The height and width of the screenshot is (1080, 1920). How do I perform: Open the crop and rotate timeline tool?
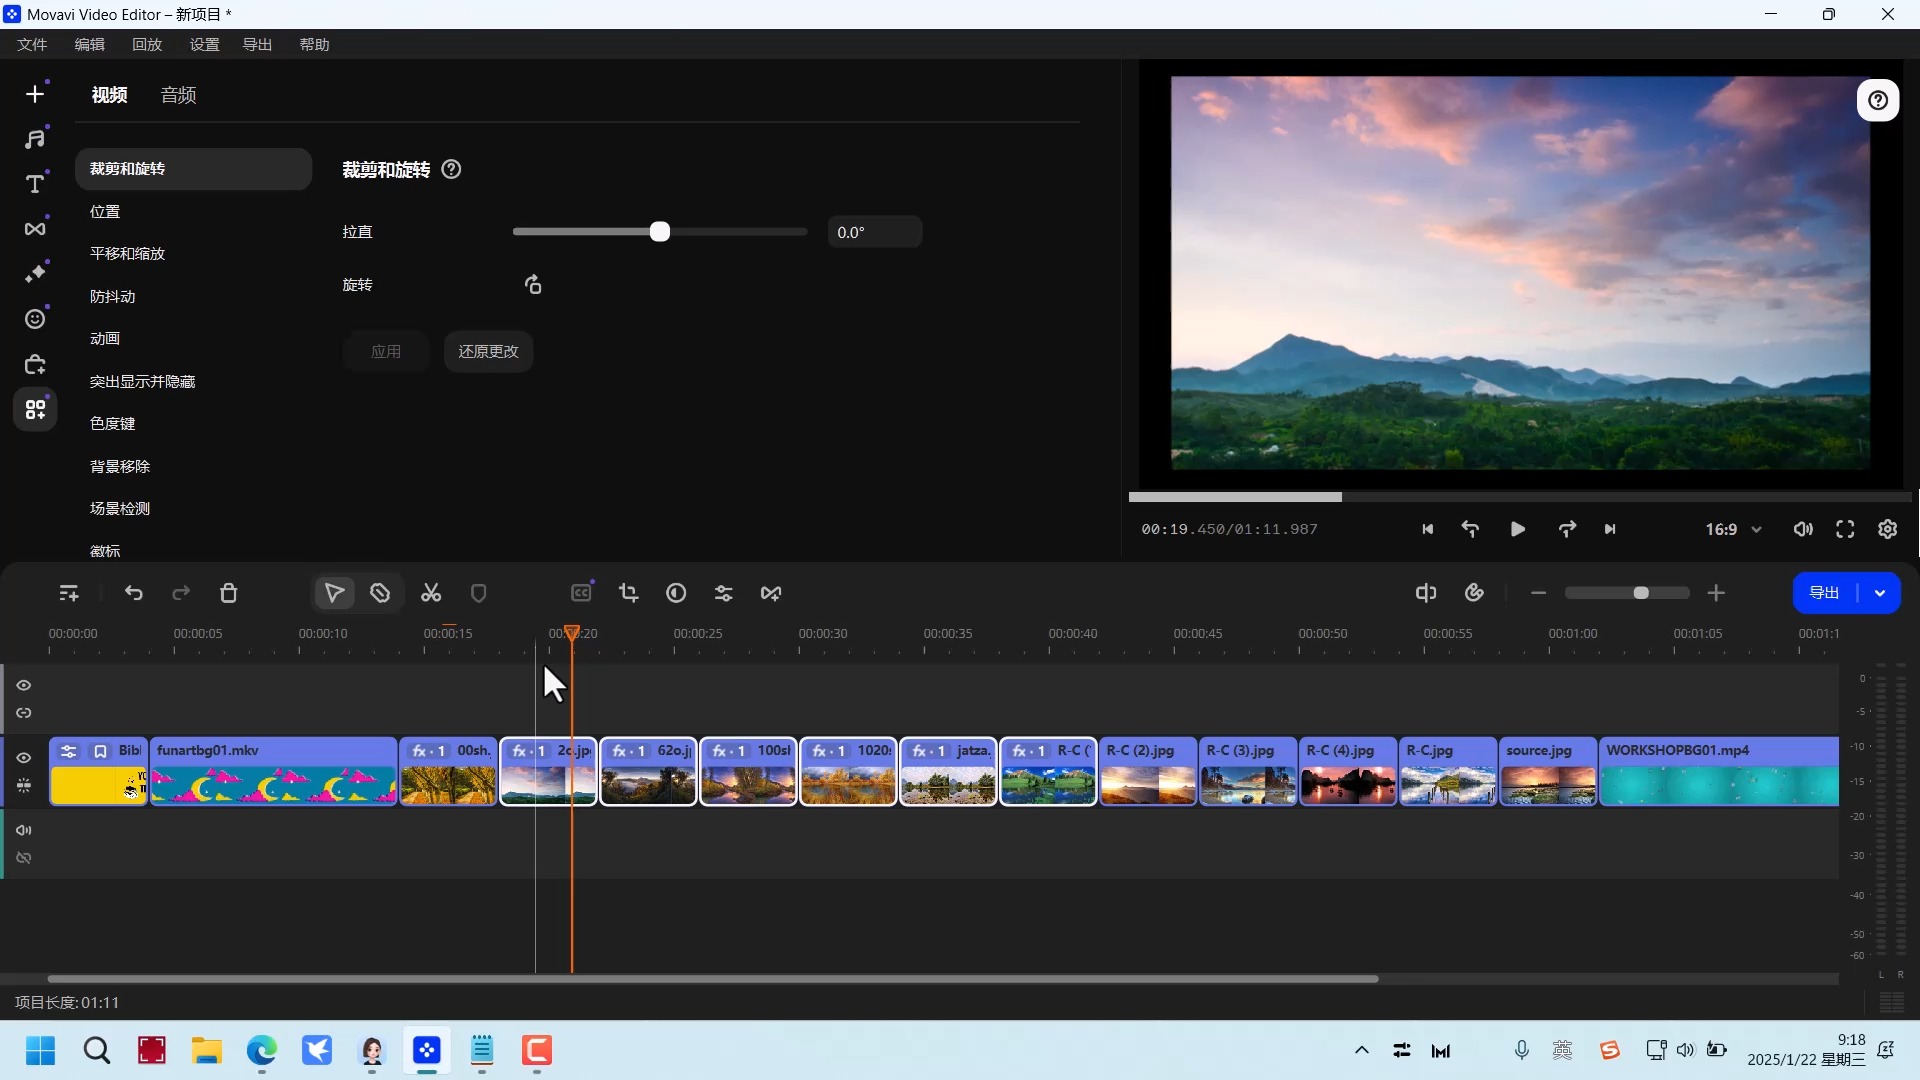click(628, 593)
